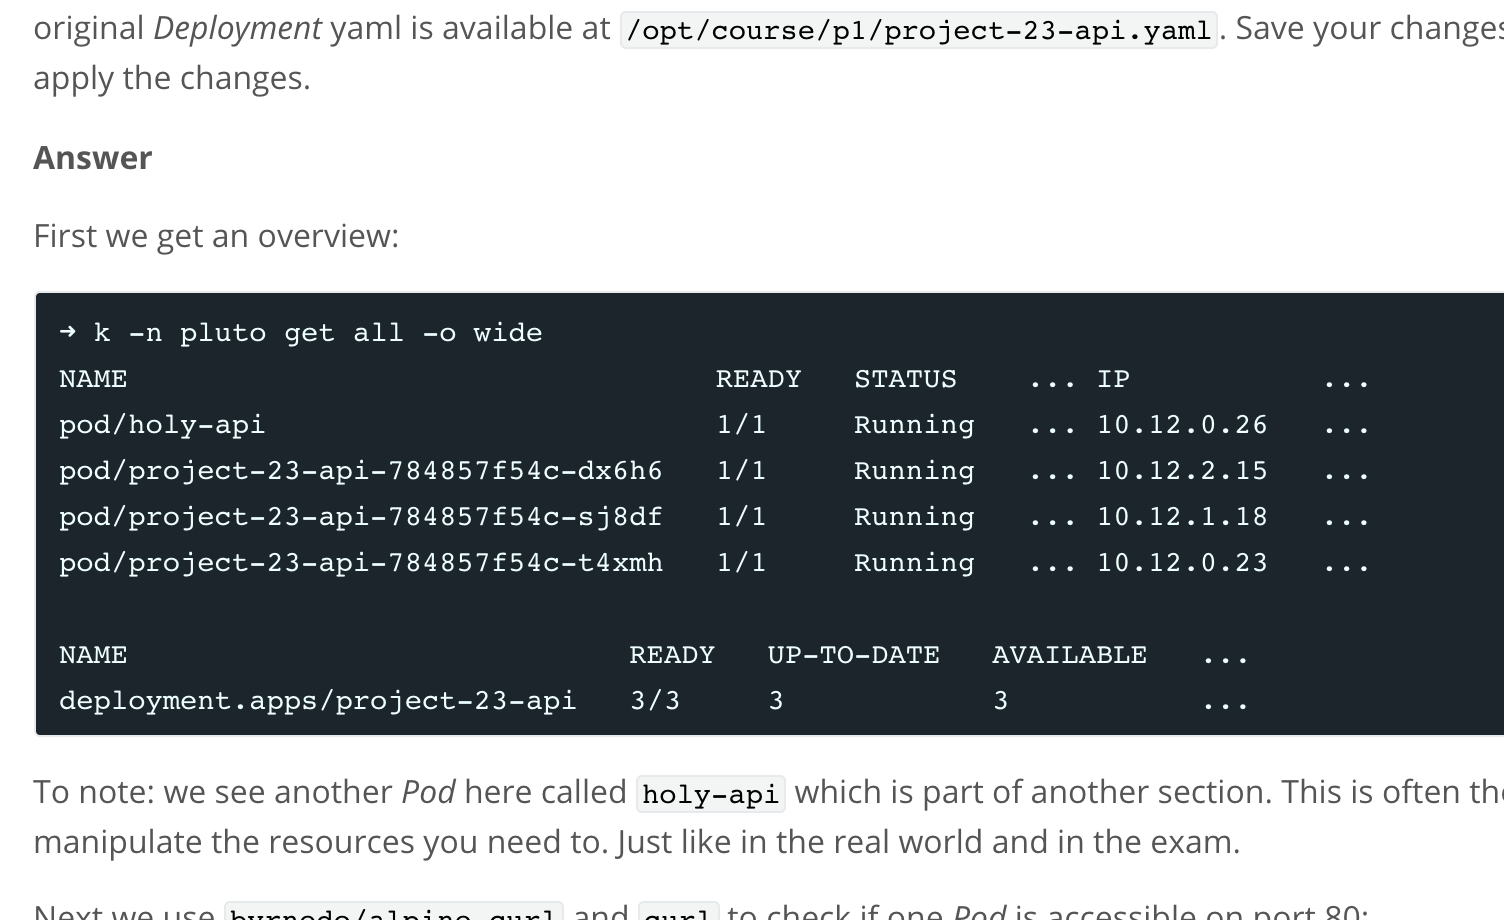This screenshot has width=1504, height=920.
Task: Click the IP address 10.12.0.26
Action: [1182, 425]
